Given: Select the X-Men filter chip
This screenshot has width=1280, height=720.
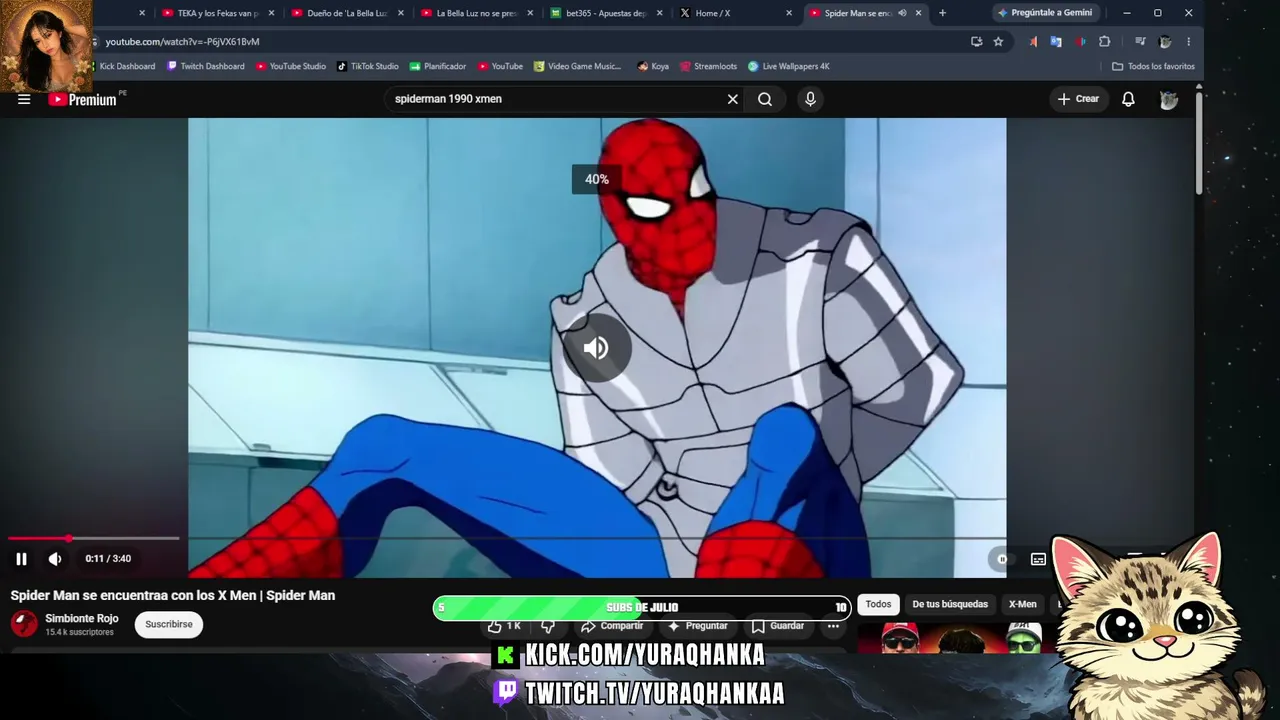Looking at the screenshot, I should coord(1022,604).
